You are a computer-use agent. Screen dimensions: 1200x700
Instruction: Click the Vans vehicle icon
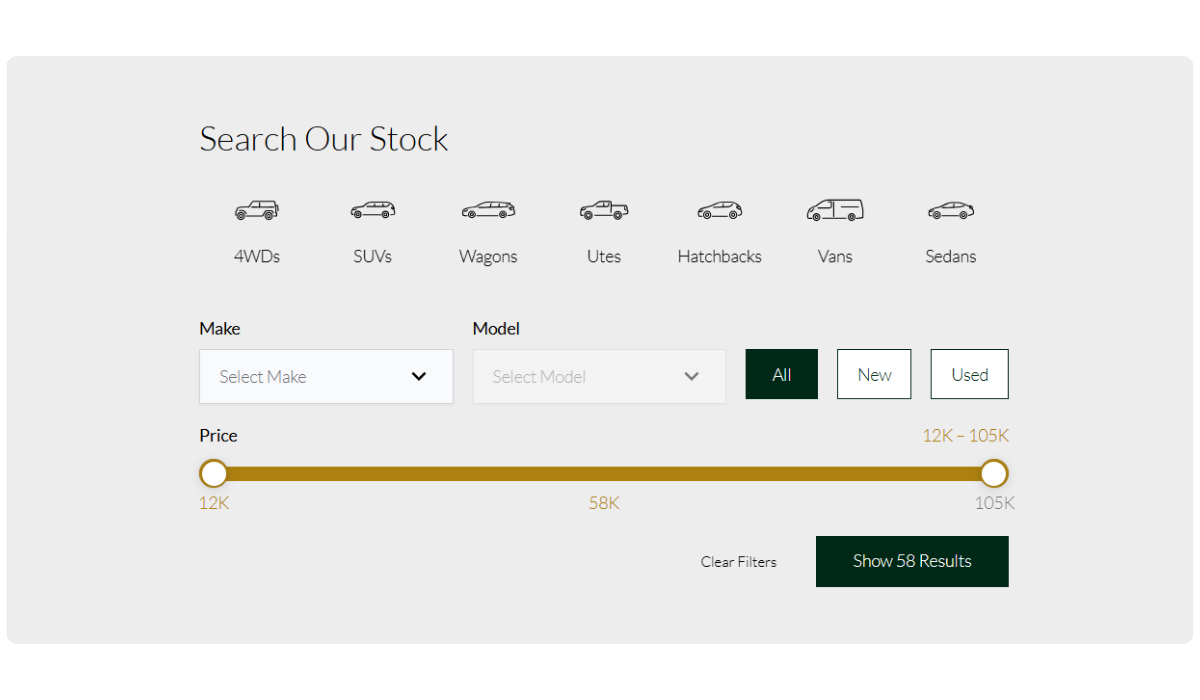835,210
